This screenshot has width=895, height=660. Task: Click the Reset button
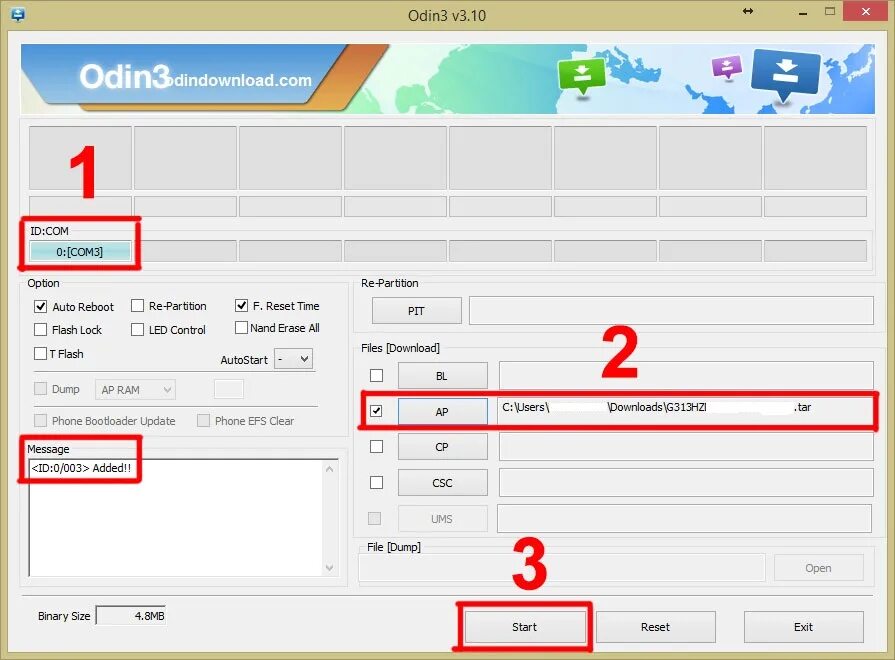pyautogui.click(x=655, y=627)
